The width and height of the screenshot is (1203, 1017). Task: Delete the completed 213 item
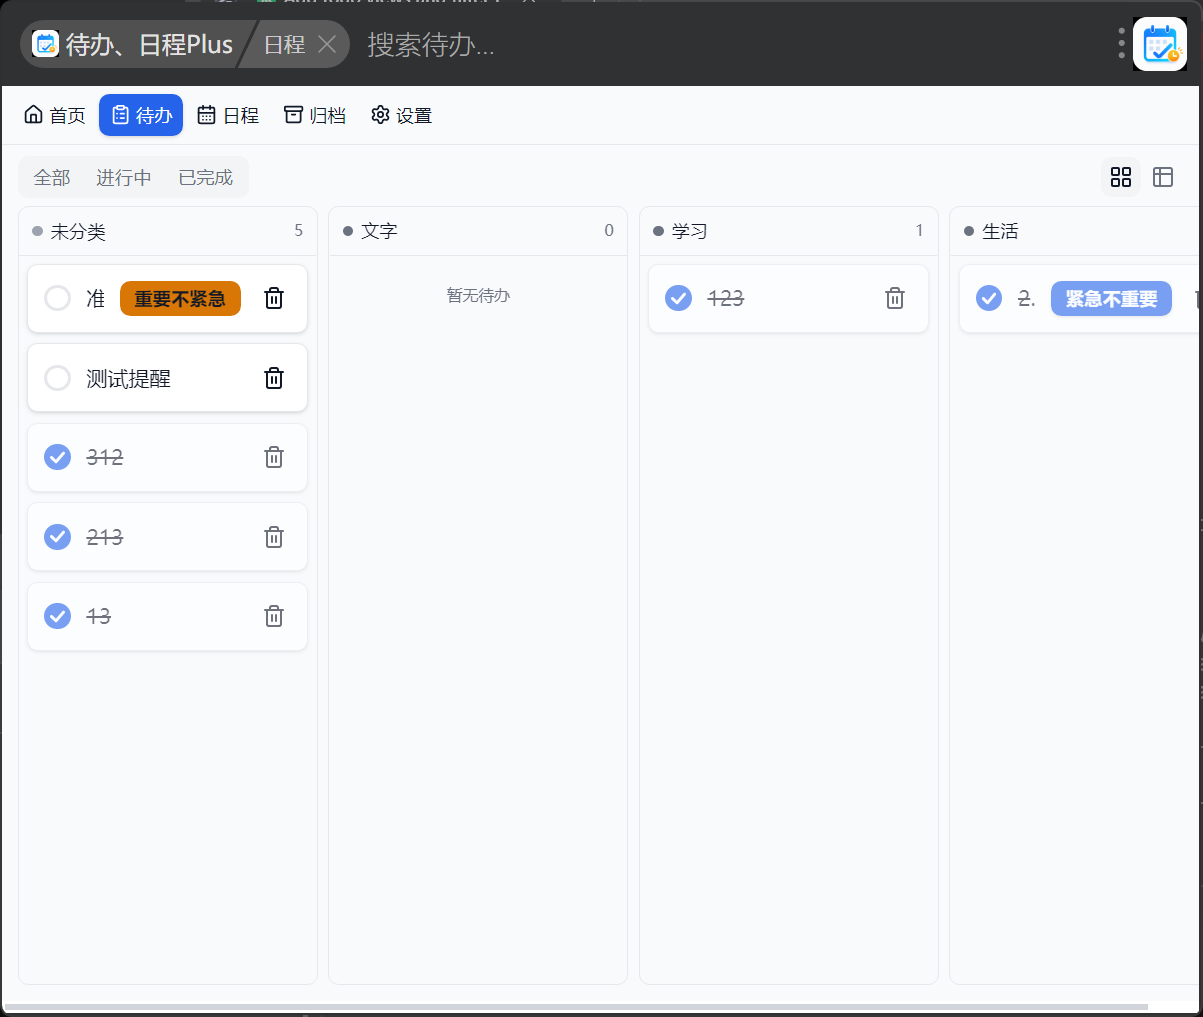pos(274,537)
